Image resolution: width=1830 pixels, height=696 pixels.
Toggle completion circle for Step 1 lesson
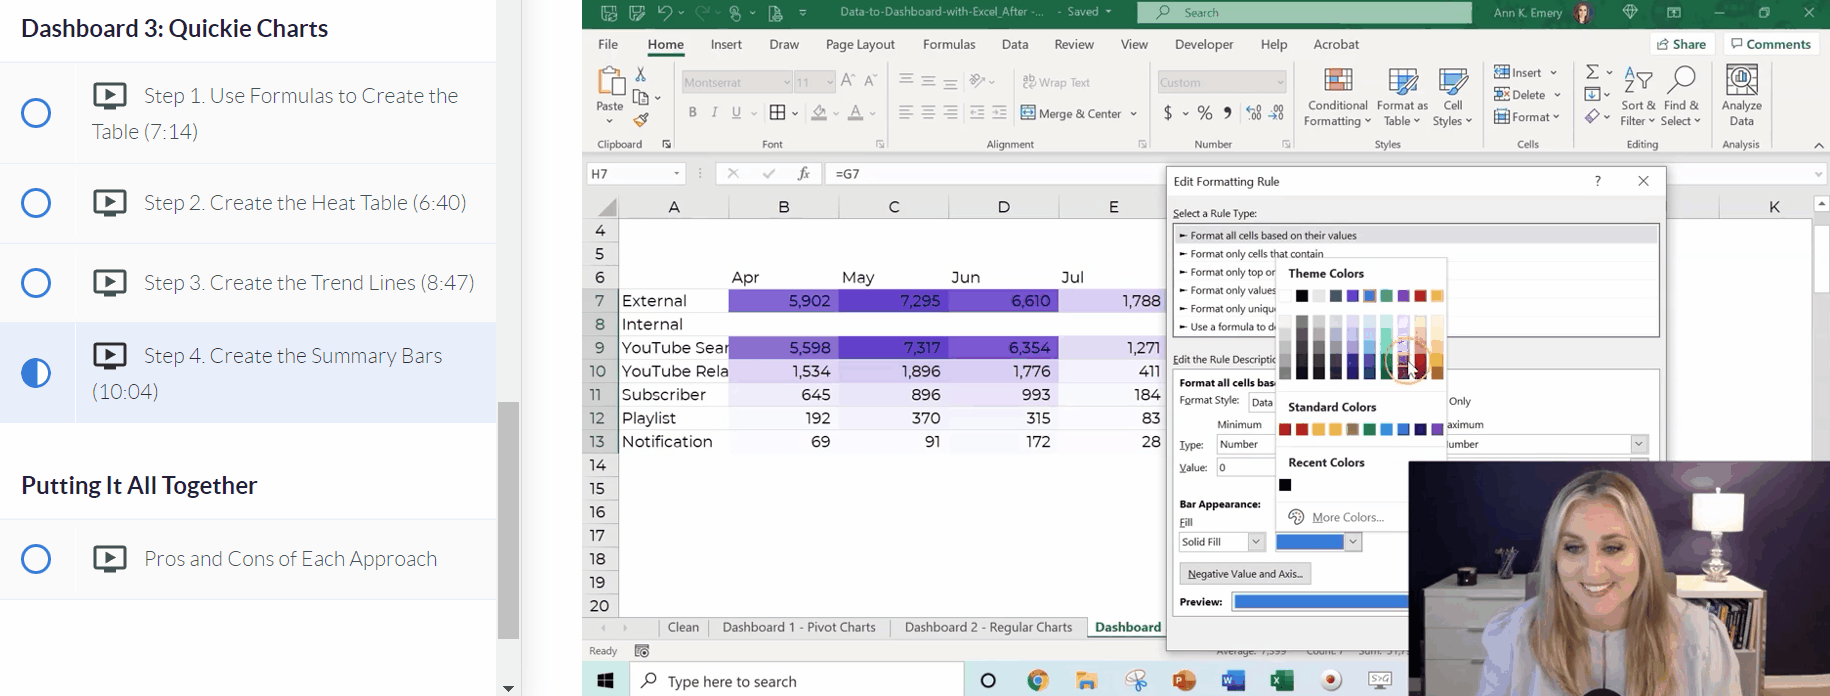(36, 113)
